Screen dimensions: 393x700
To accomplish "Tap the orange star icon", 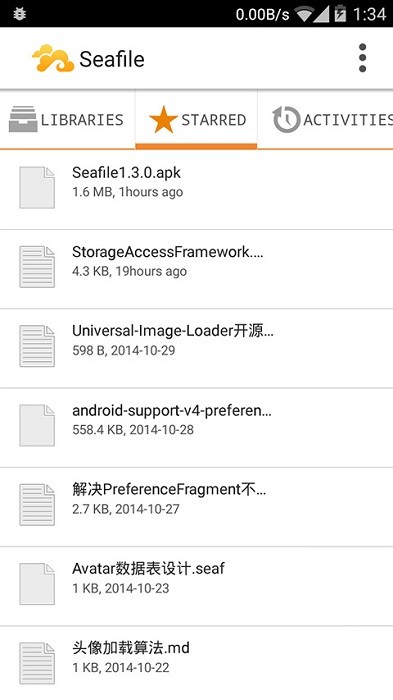I will coord(163,120).
